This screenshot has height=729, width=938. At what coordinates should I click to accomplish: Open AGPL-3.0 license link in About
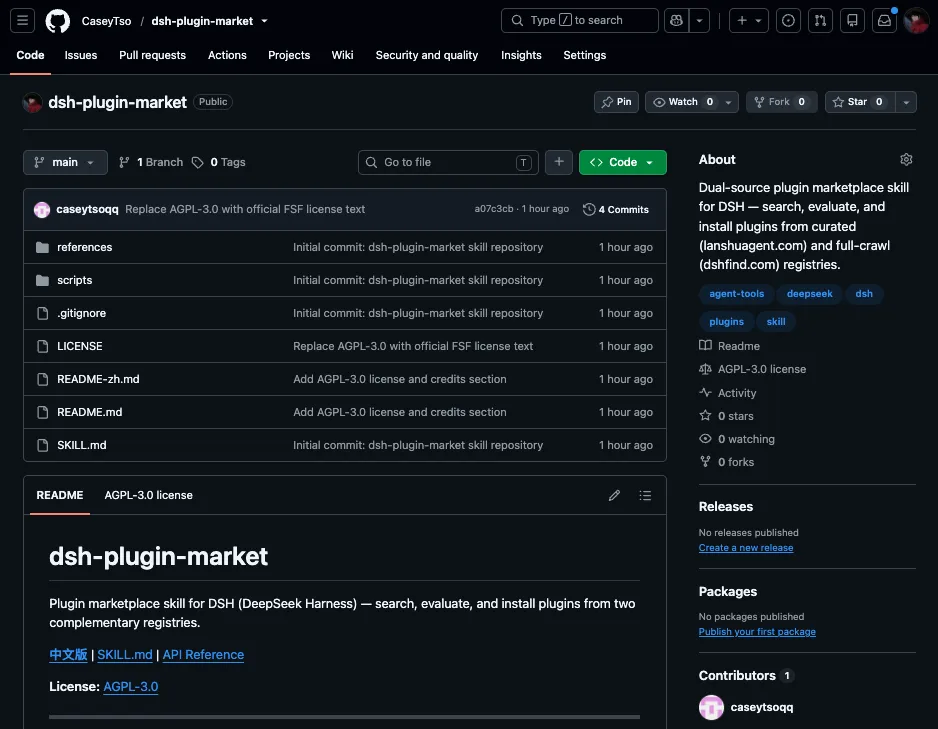coord(753,369)
